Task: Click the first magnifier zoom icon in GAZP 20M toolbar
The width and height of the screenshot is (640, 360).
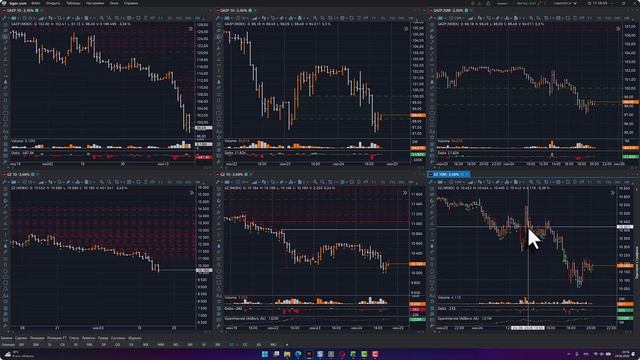Action: [531, 18]
